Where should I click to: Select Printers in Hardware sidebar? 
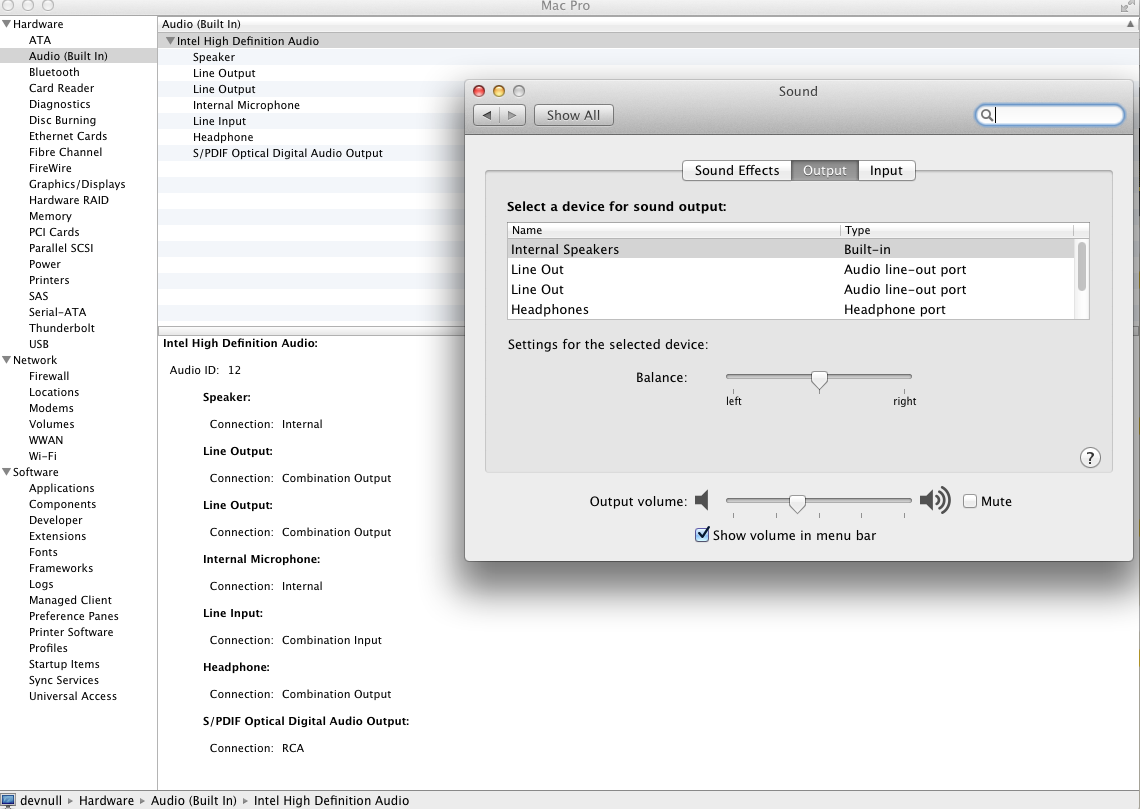point(49,280)
